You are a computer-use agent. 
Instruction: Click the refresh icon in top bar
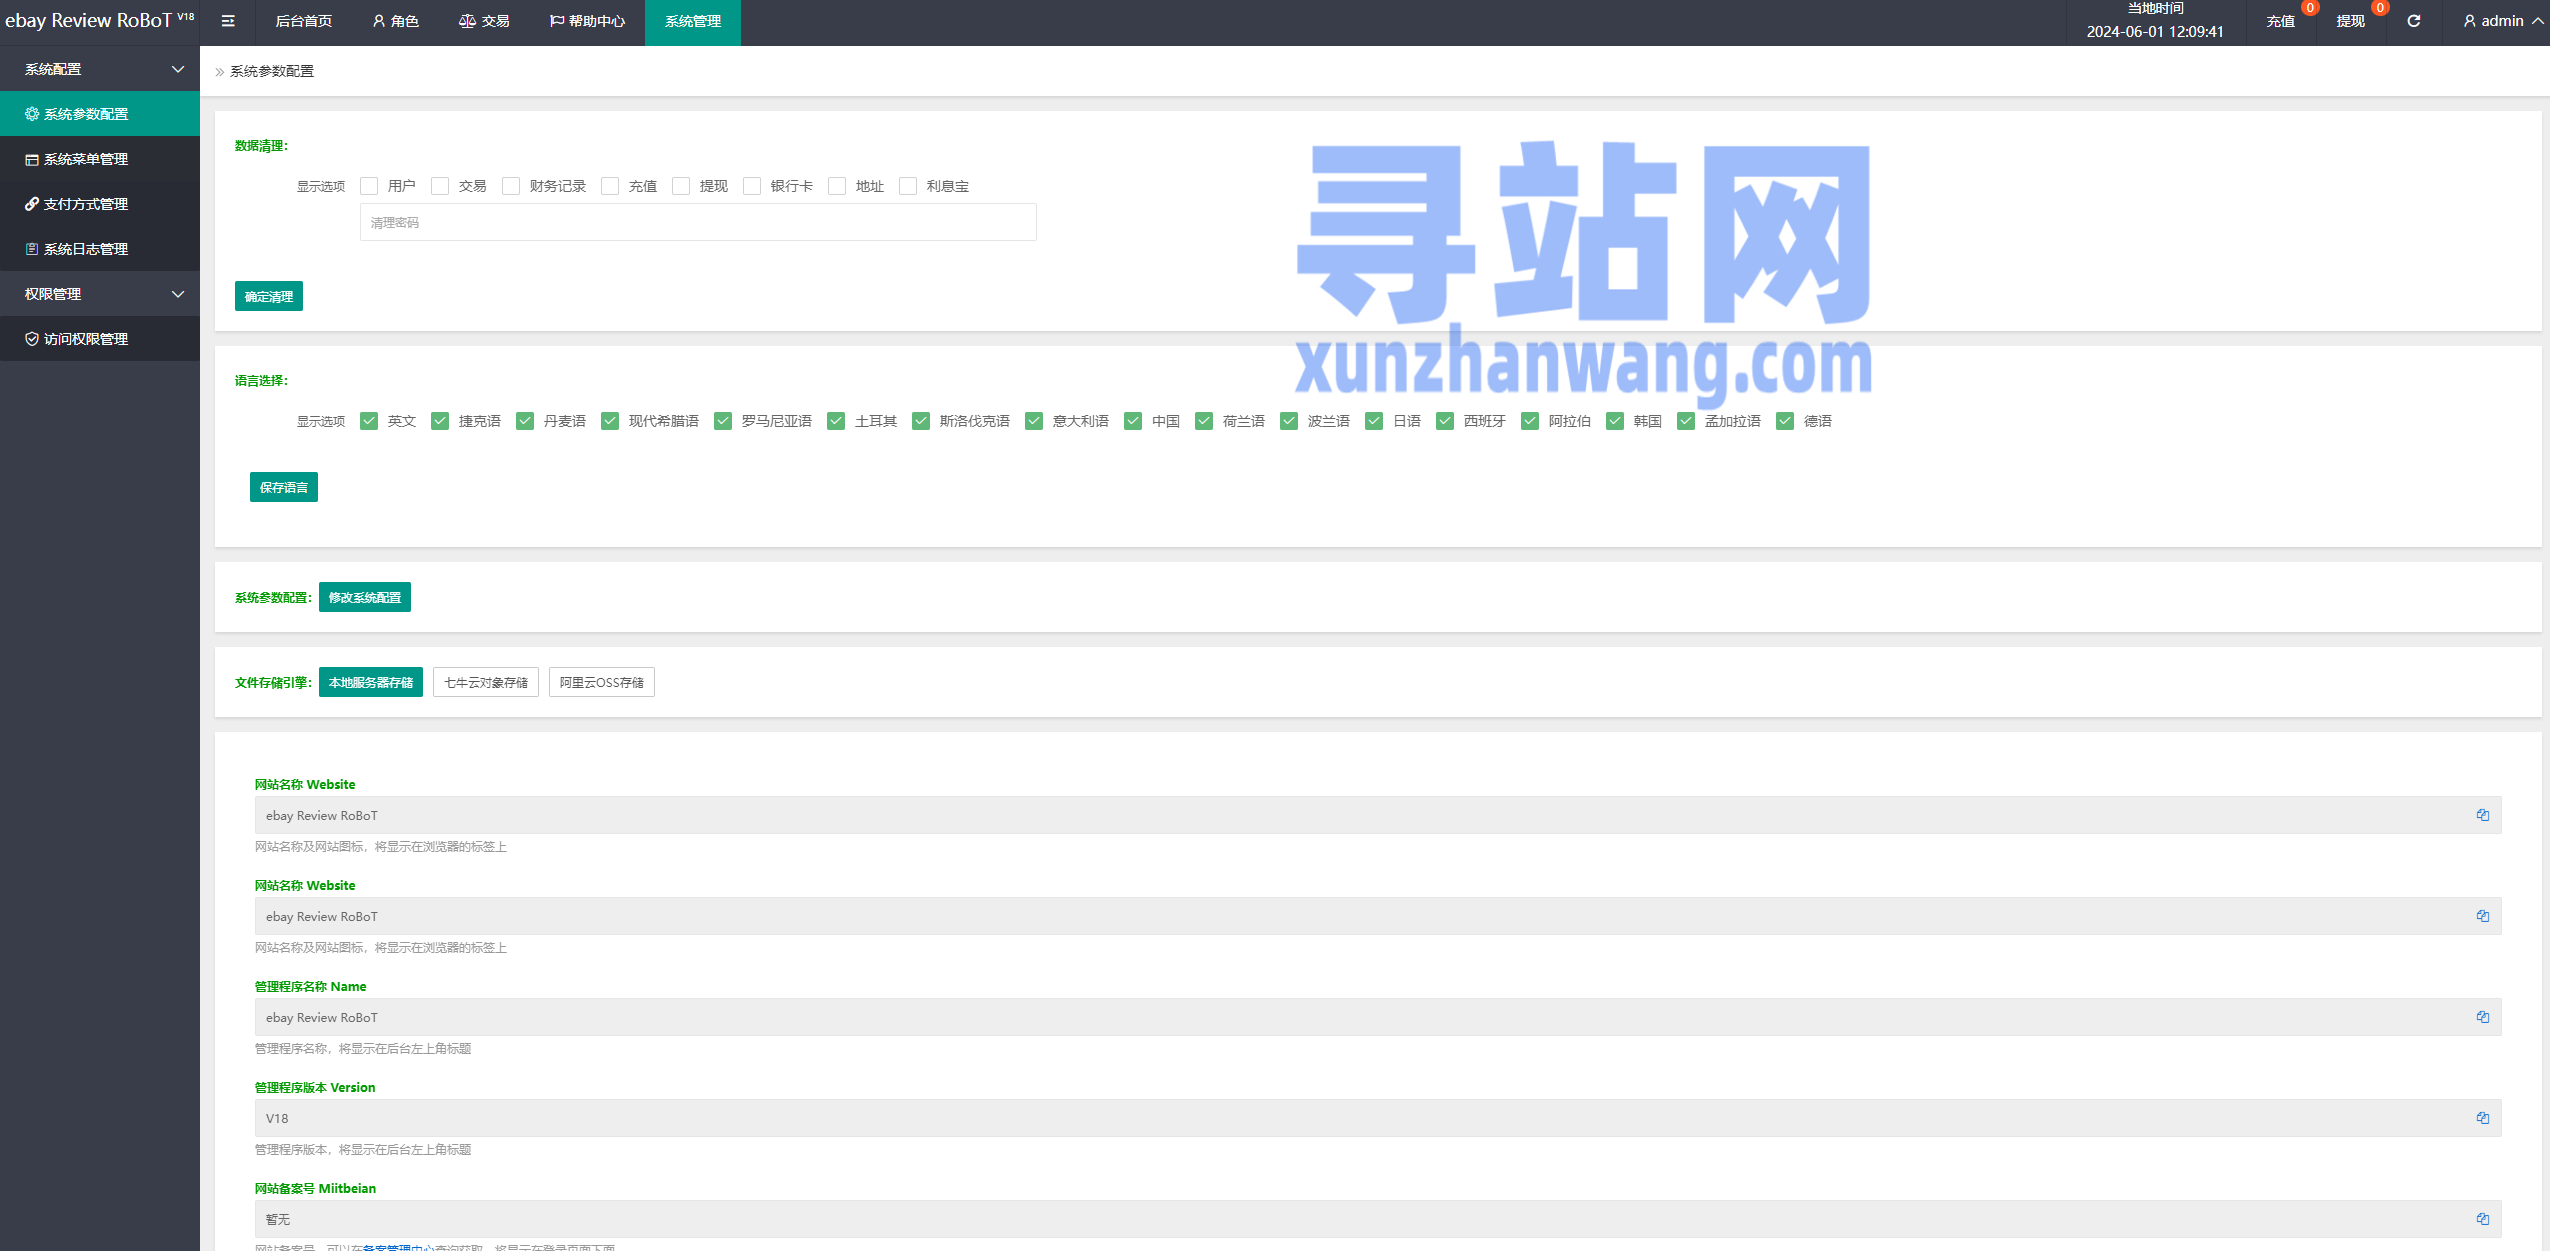coord(2413,21)
